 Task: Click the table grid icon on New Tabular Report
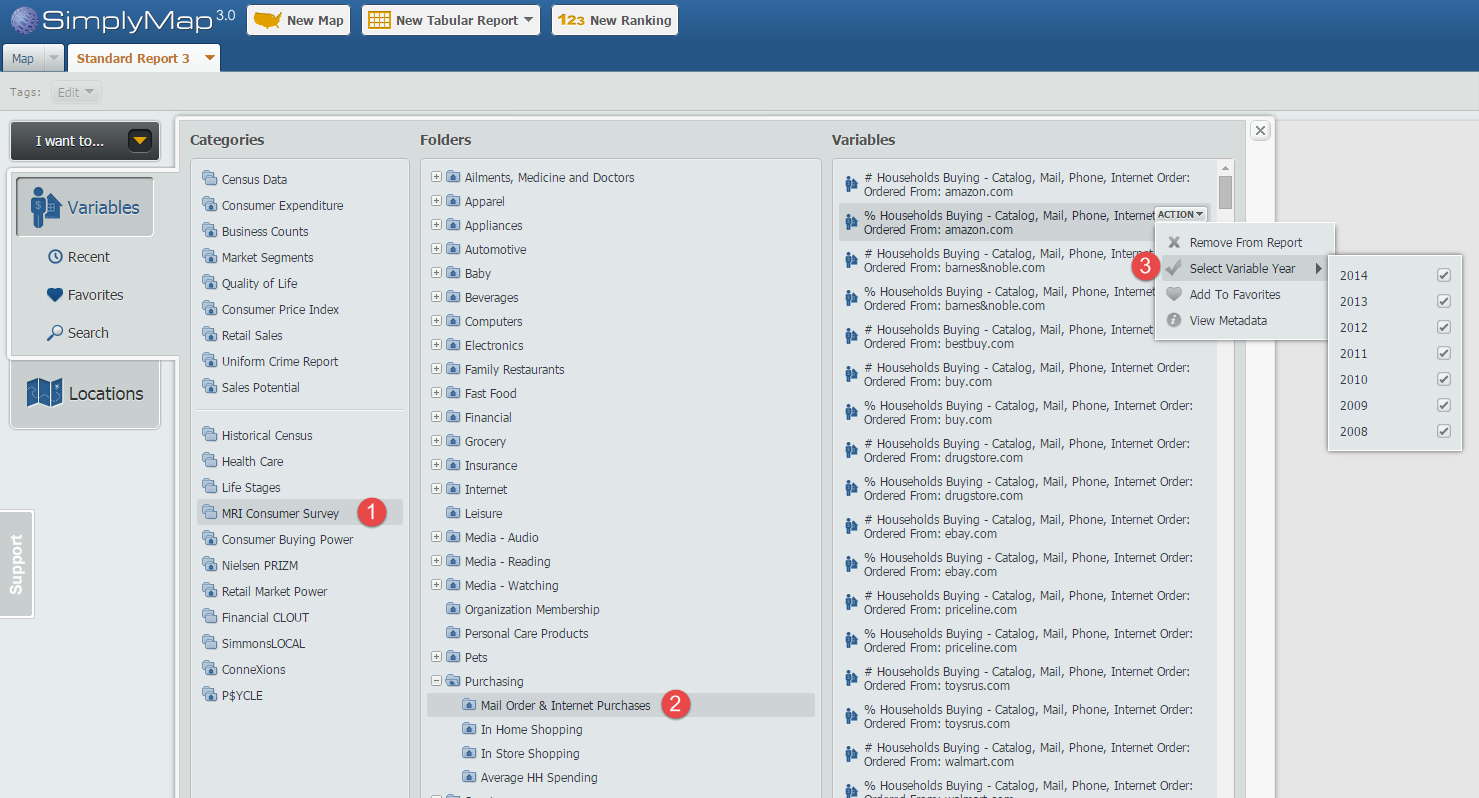[379, 20]
